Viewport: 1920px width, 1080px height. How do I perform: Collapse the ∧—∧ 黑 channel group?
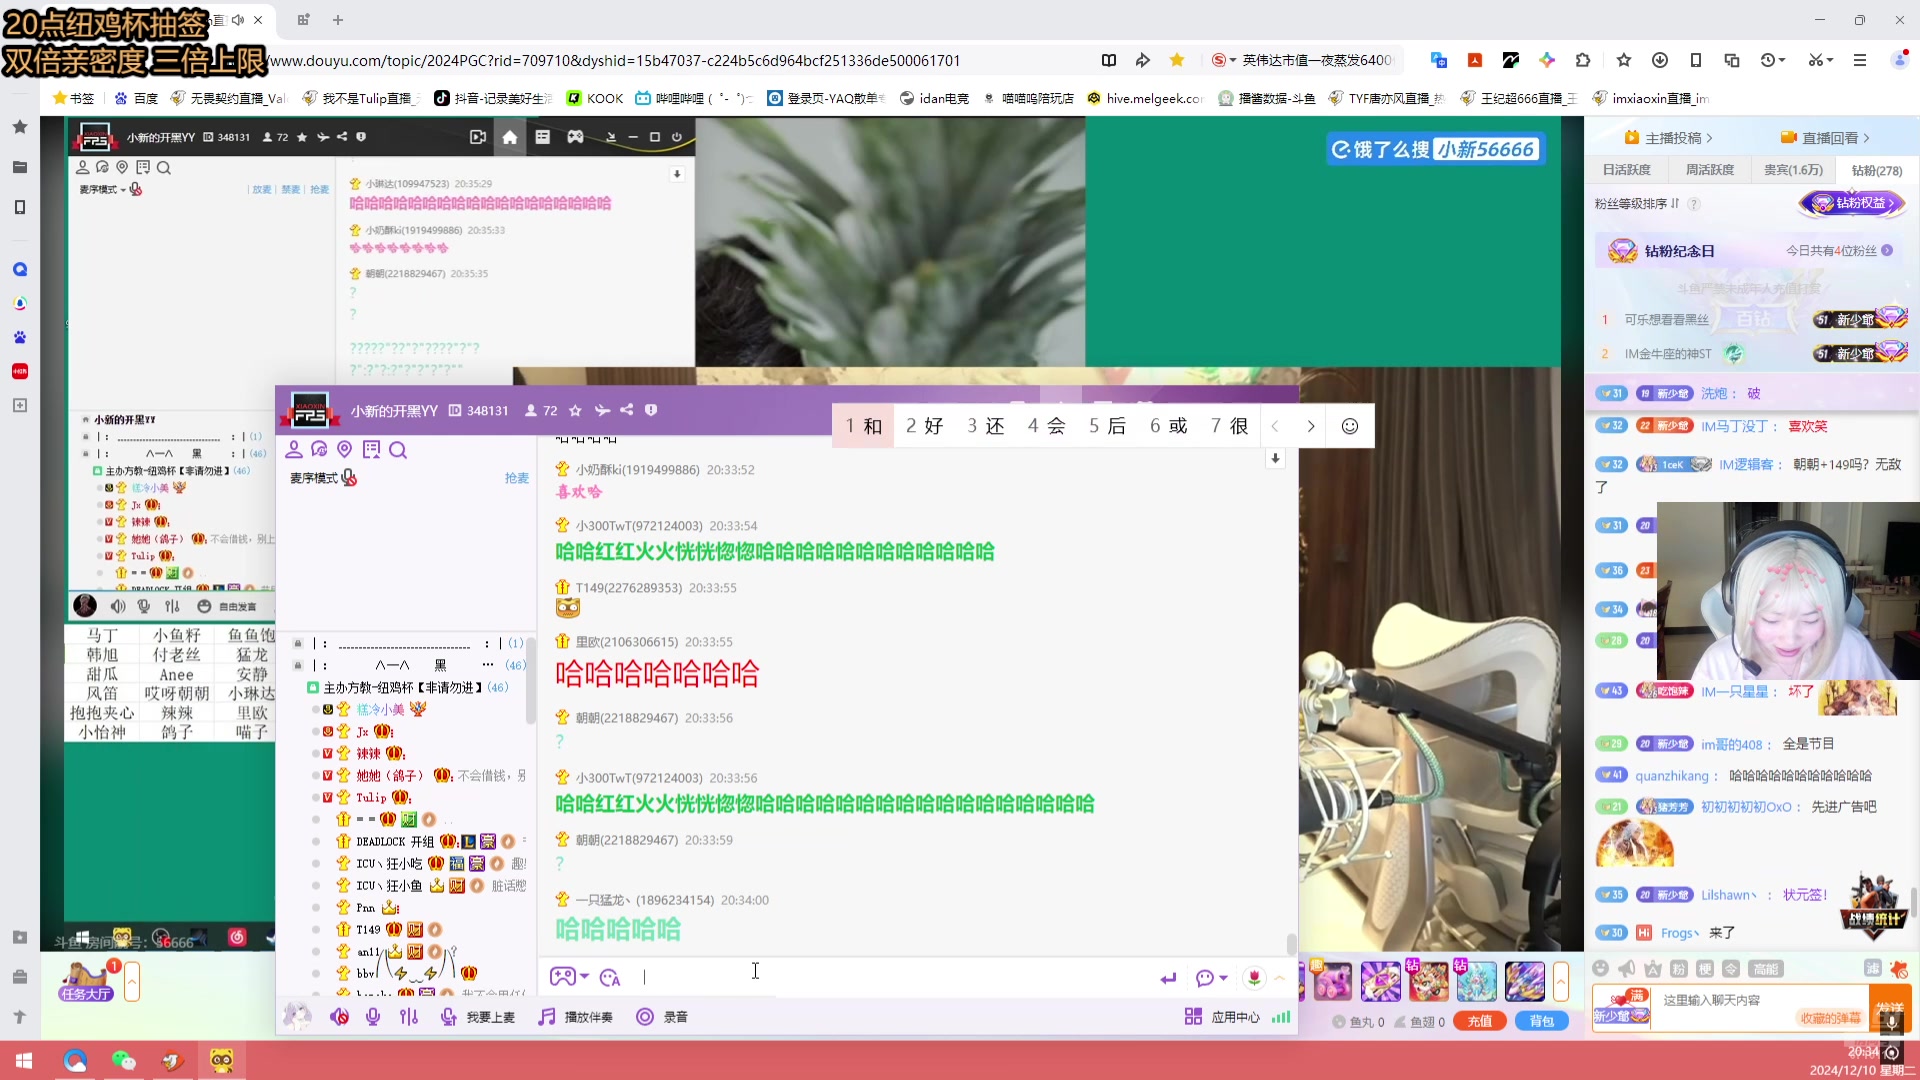click(x=298, y=665)
